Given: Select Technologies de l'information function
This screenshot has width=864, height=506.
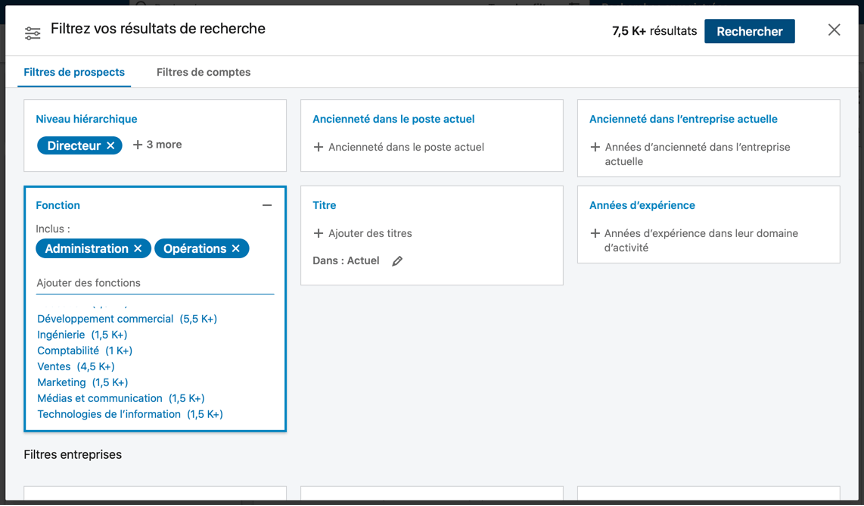Looking at the screenshot, I should point(130,415).
